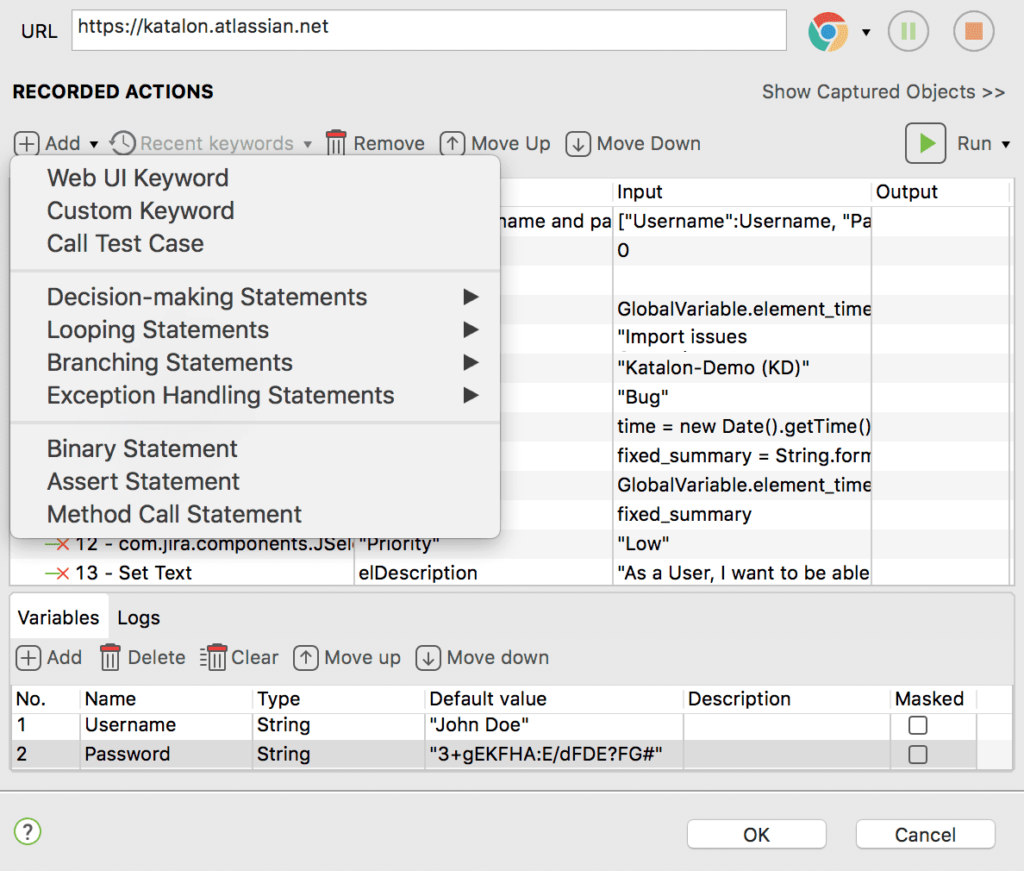Remove the selected recorded action
Image resolution: width=1024 pixels, height=871 pixels.
point(374,143)
